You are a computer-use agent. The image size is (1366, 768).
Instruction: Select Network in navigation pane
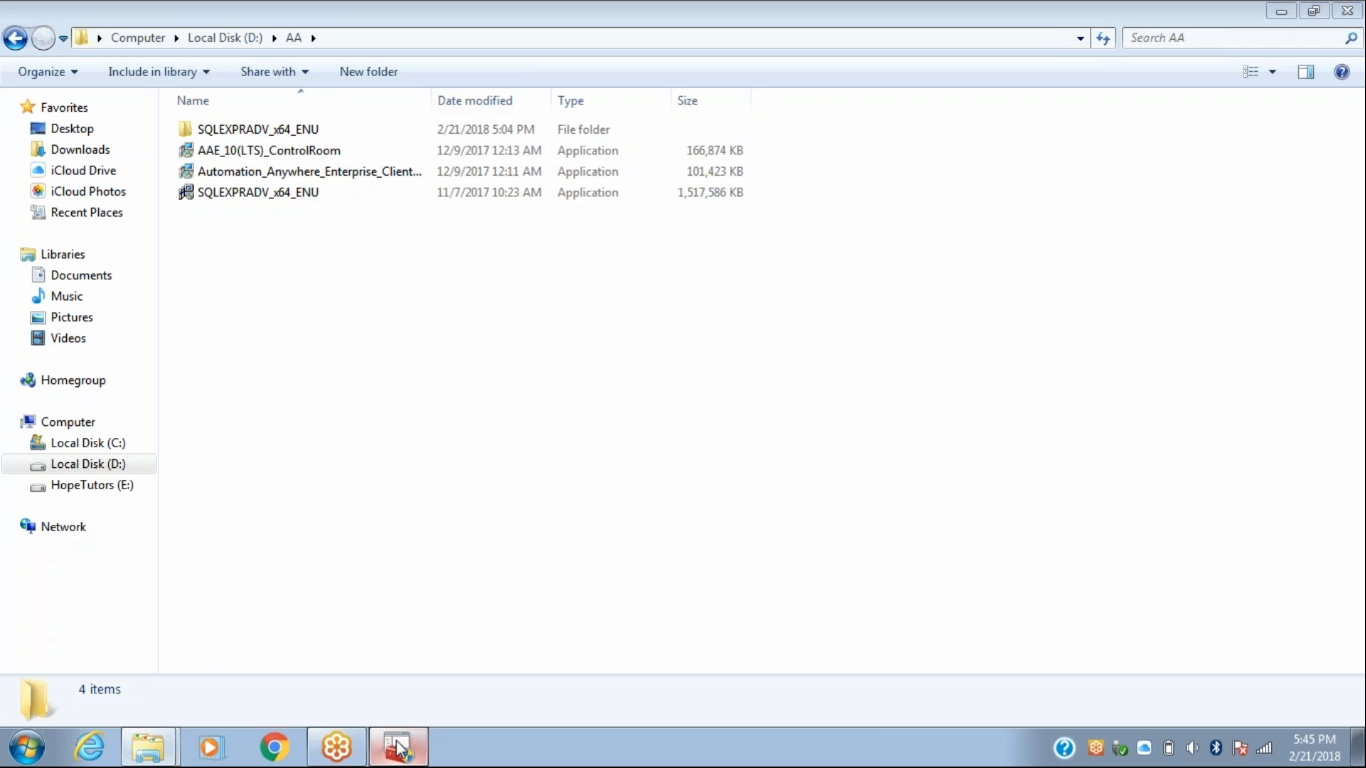pos(63,528)
